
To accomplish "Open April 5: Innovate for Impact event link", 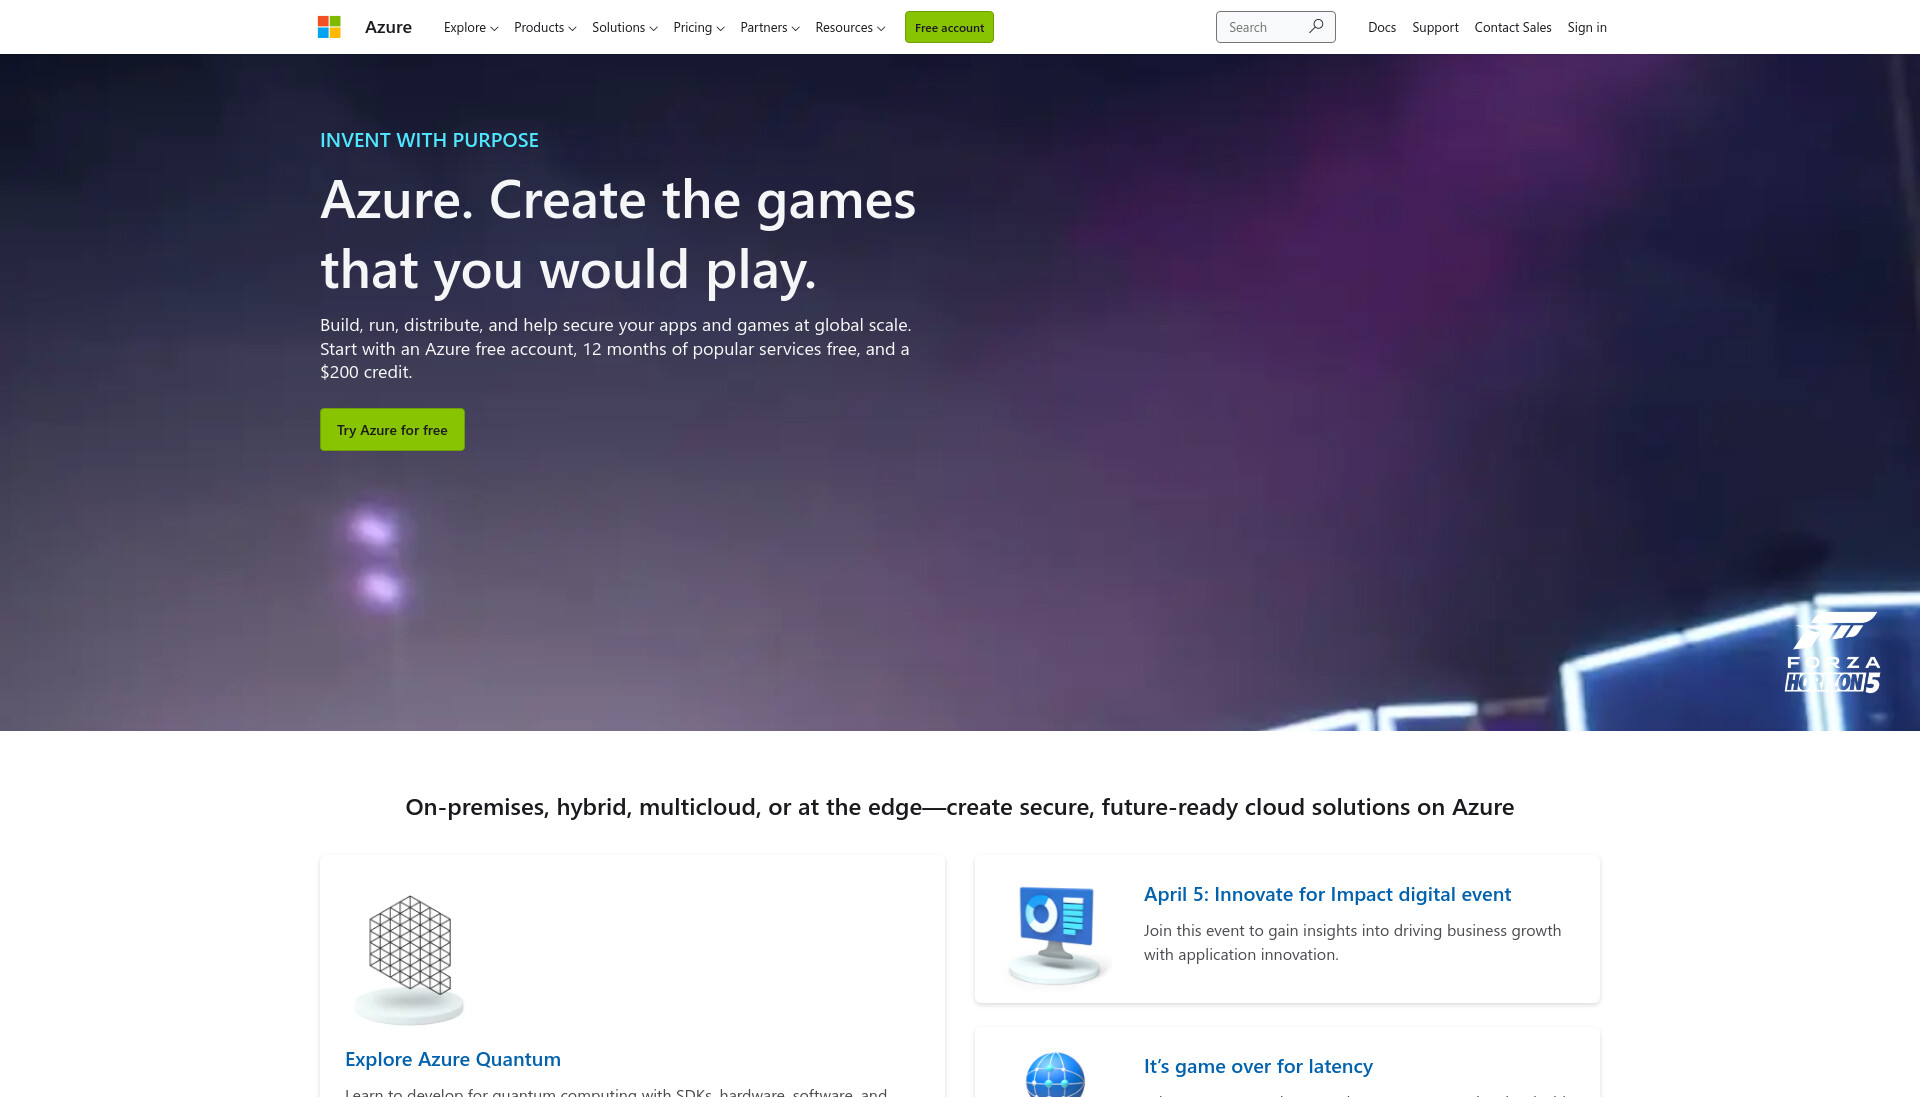I will coord(1327,894).
